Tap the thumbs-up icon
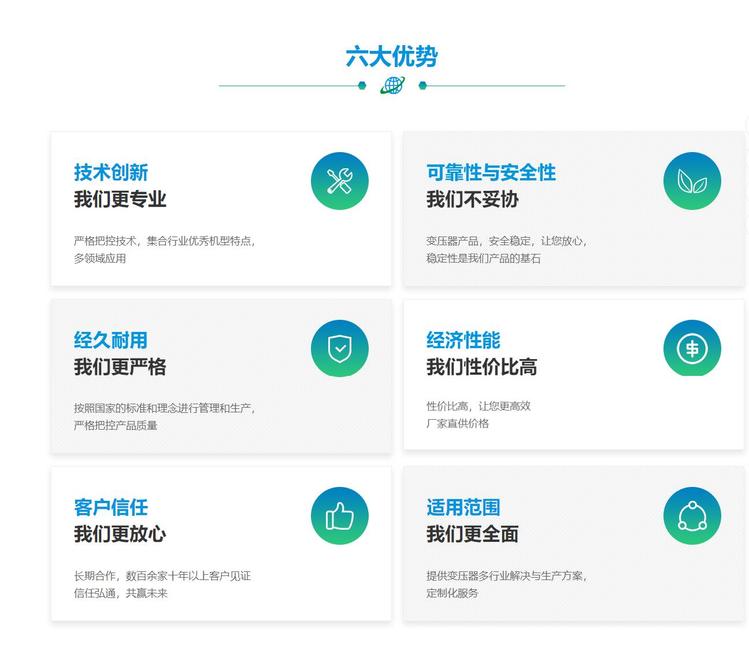This screenshot has height=661, width=749. tap(339, 516)
